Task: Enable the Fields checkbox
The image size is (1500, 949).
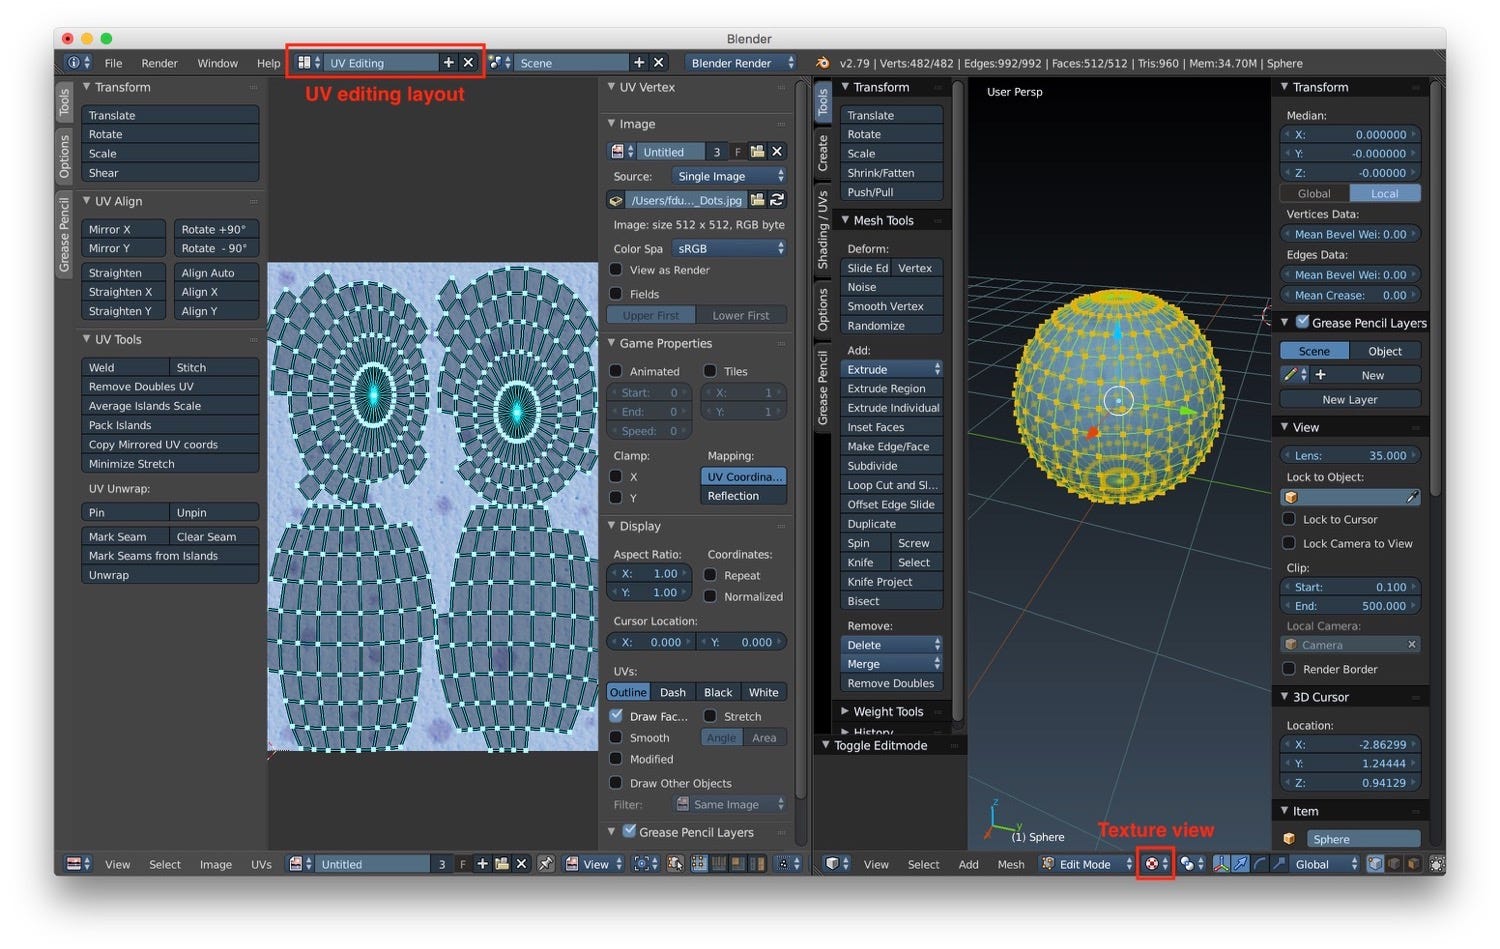Action: [x=616, y=294]
